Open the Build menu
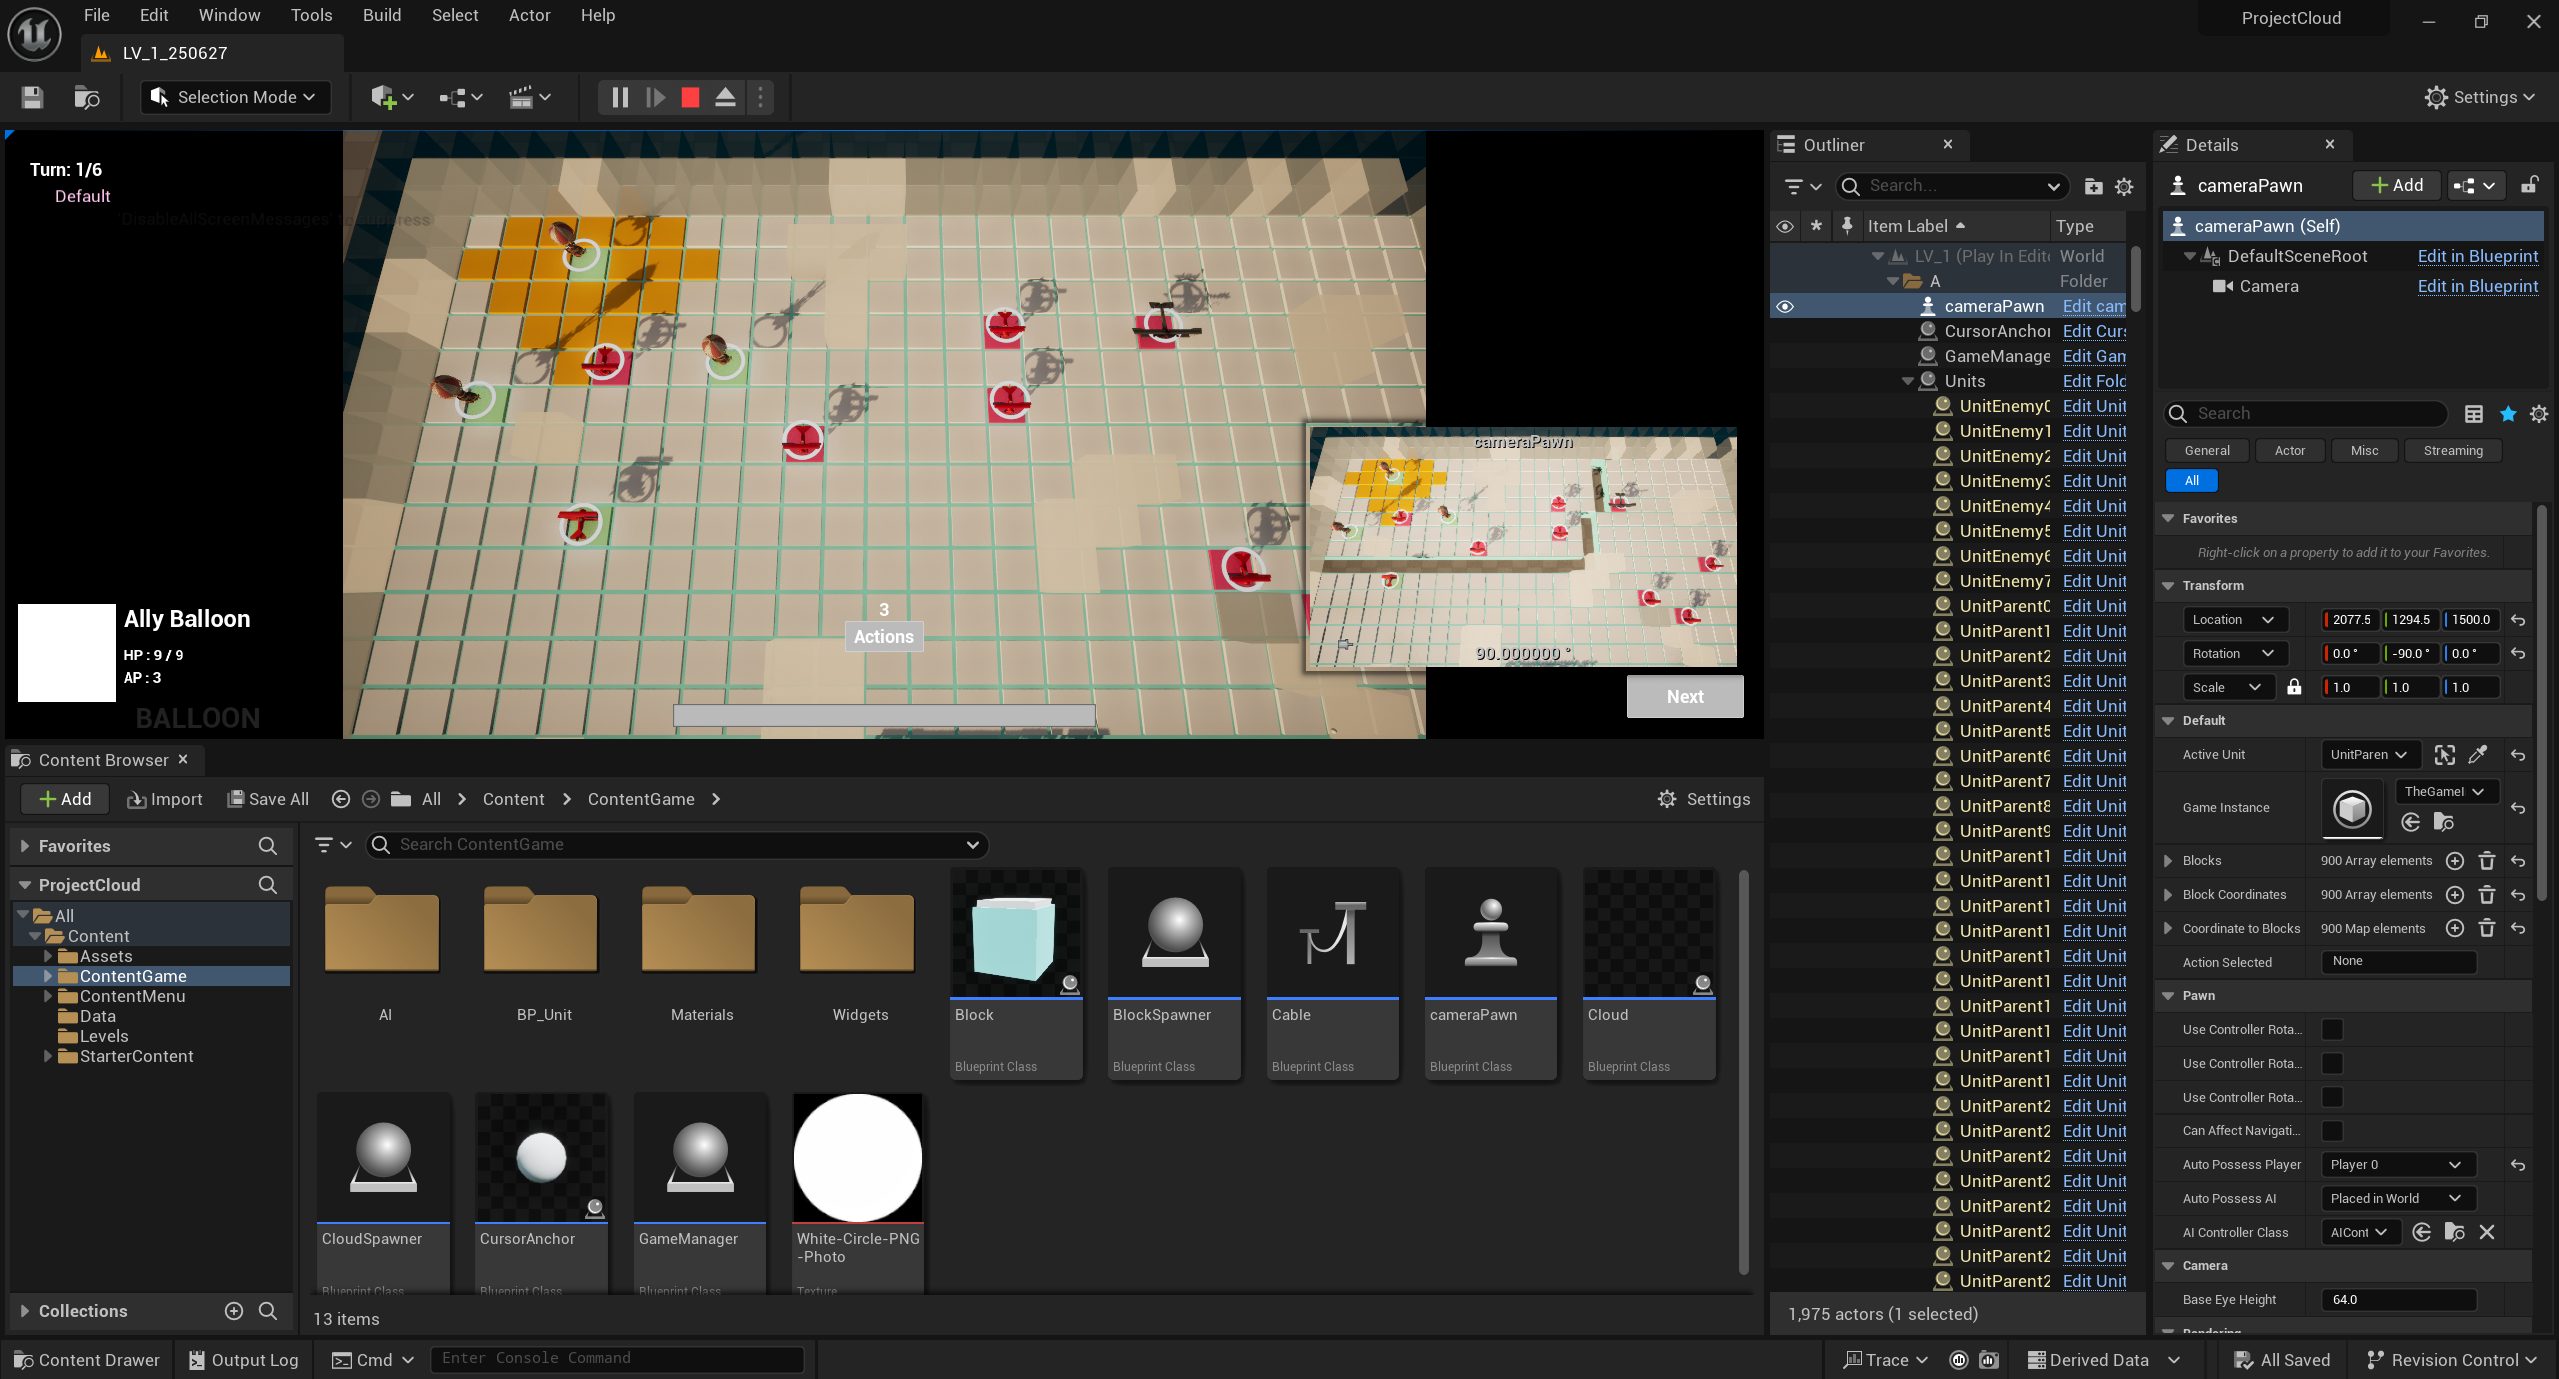Image resolution: width=2559 pixels, height=1379 pixels. pyautogui.click(x=381, y=15)
